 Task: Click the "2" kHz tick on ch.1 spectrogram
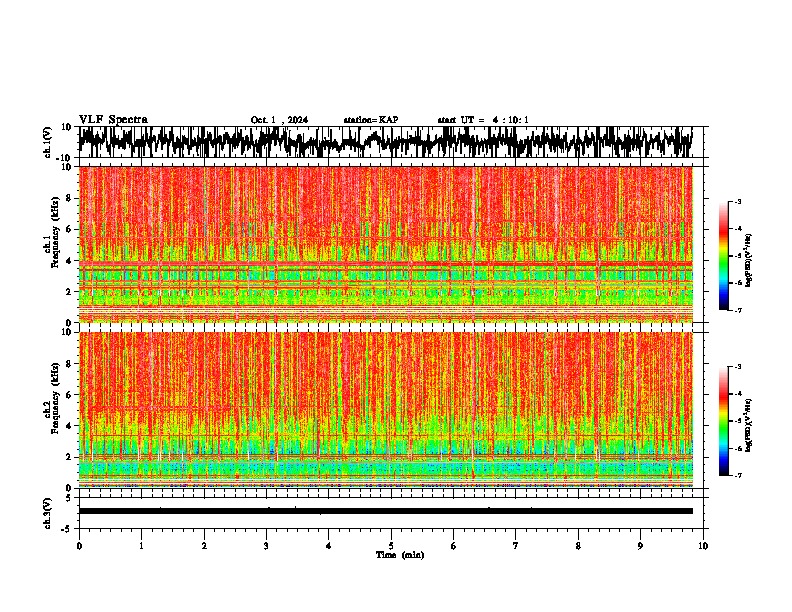tap(69, 291)
